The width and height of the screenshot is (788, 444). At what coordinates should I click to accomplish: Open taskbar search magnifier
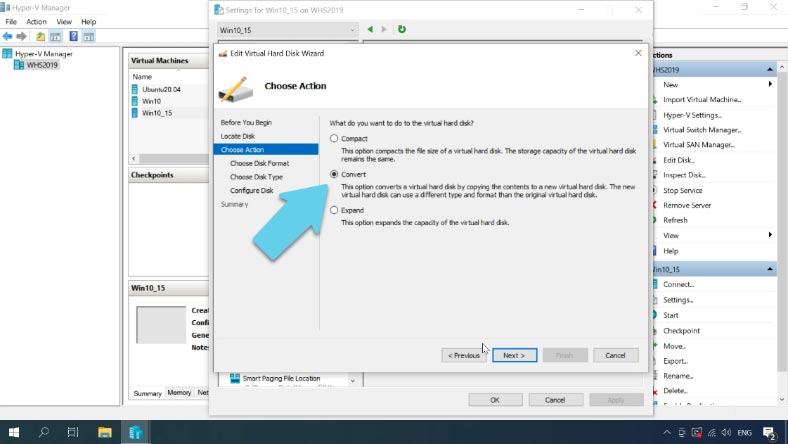44,432
